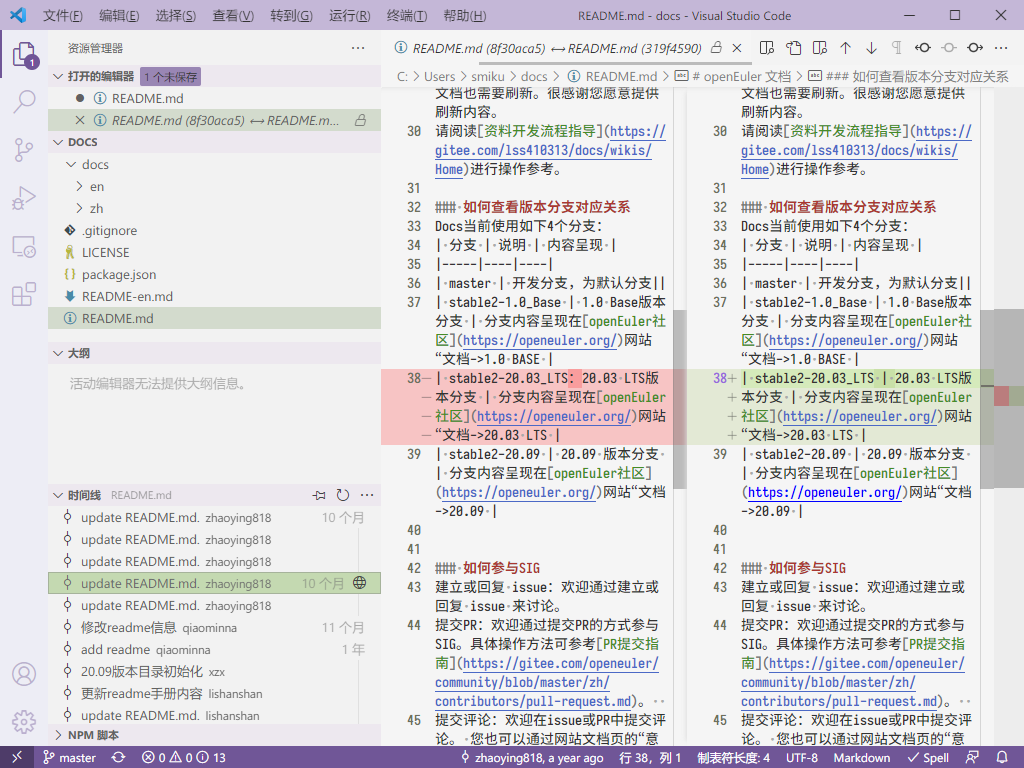Open the Extensions view

tap(24, 294)
